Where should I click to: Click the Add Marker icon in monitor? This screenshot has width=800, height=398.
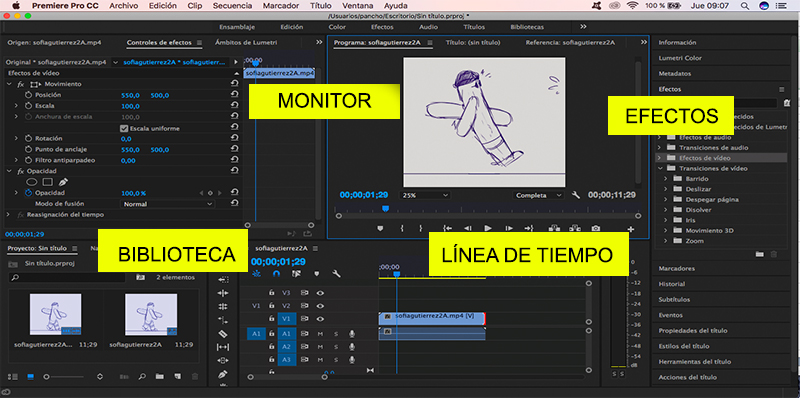[x=380, y=229]
